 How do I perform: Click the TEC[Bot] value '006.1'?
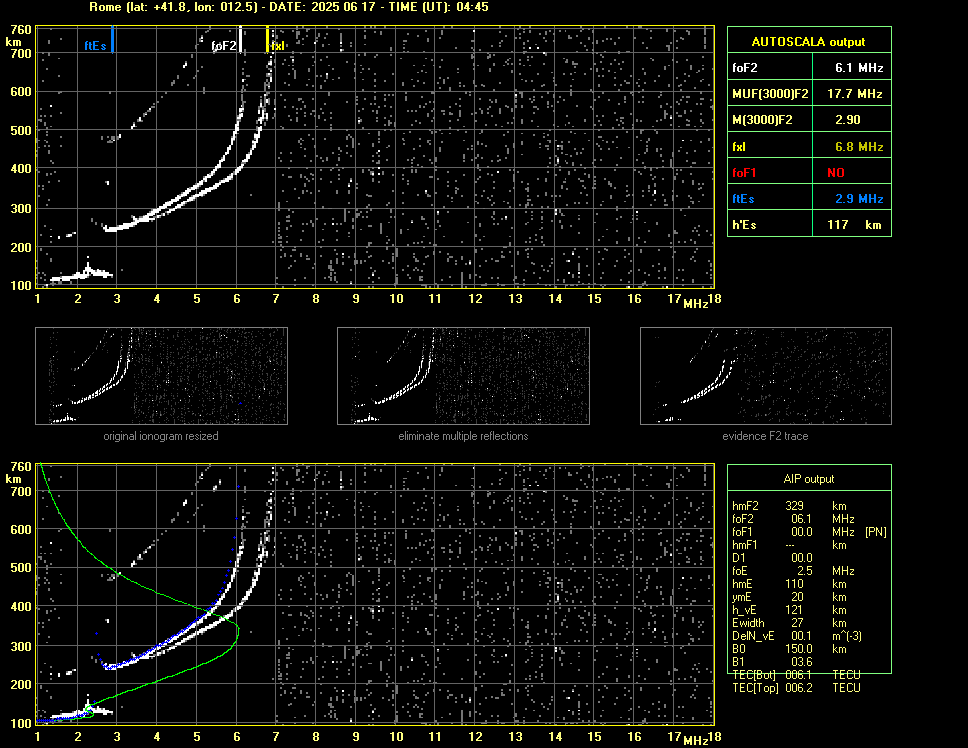click(799, 675)
